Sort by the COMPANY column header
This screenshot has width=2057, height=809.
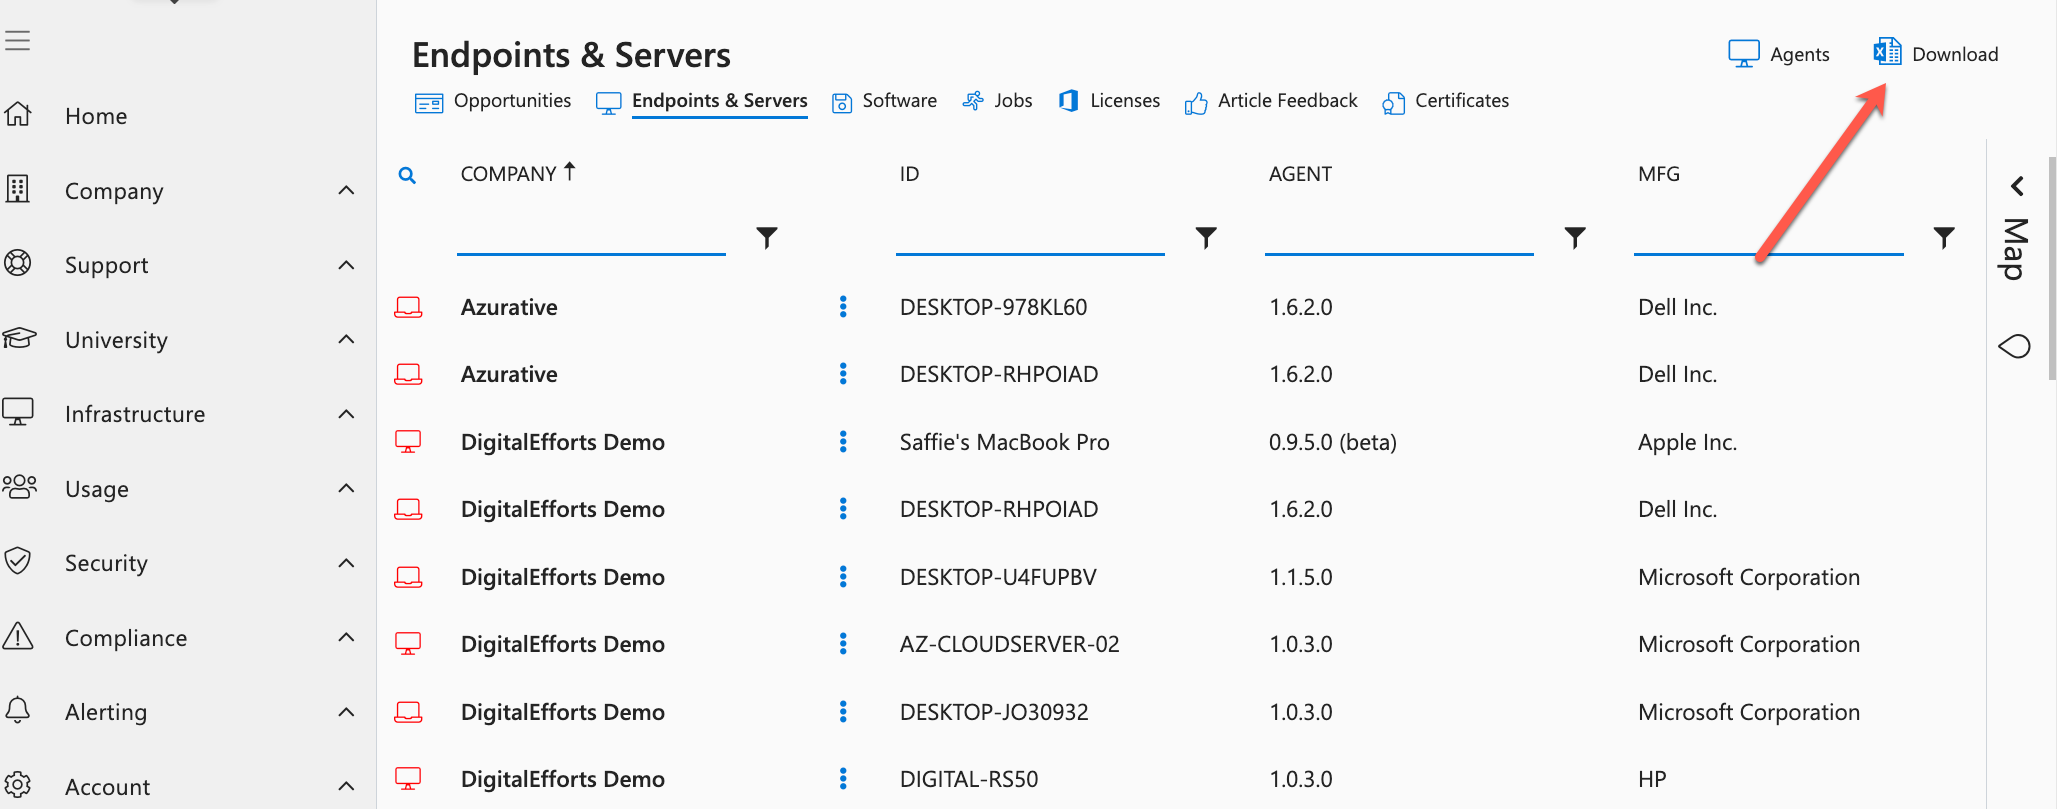[508, 174]
